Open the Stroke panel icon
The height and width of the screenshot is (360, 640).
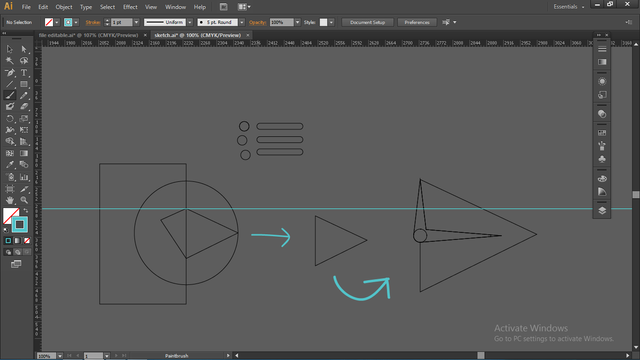[x=602, y=49]
